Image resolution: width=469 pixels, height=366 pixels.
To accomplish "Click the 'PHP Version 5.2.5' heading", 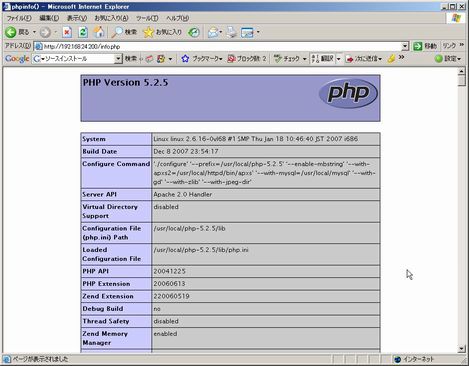I will [x=125, y=82].
